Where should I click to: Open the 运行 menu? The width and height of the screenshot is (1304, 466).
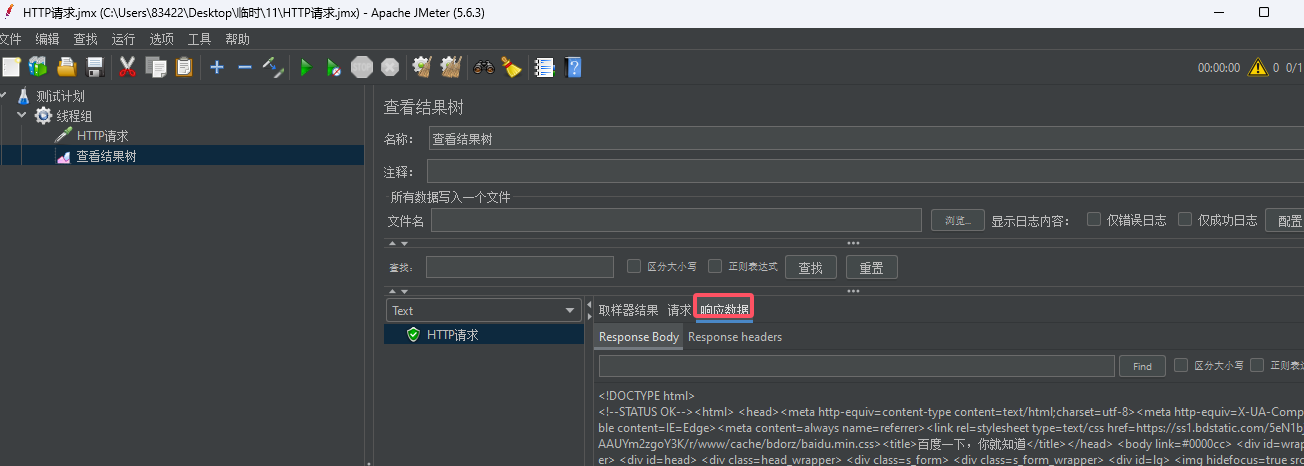123,39
